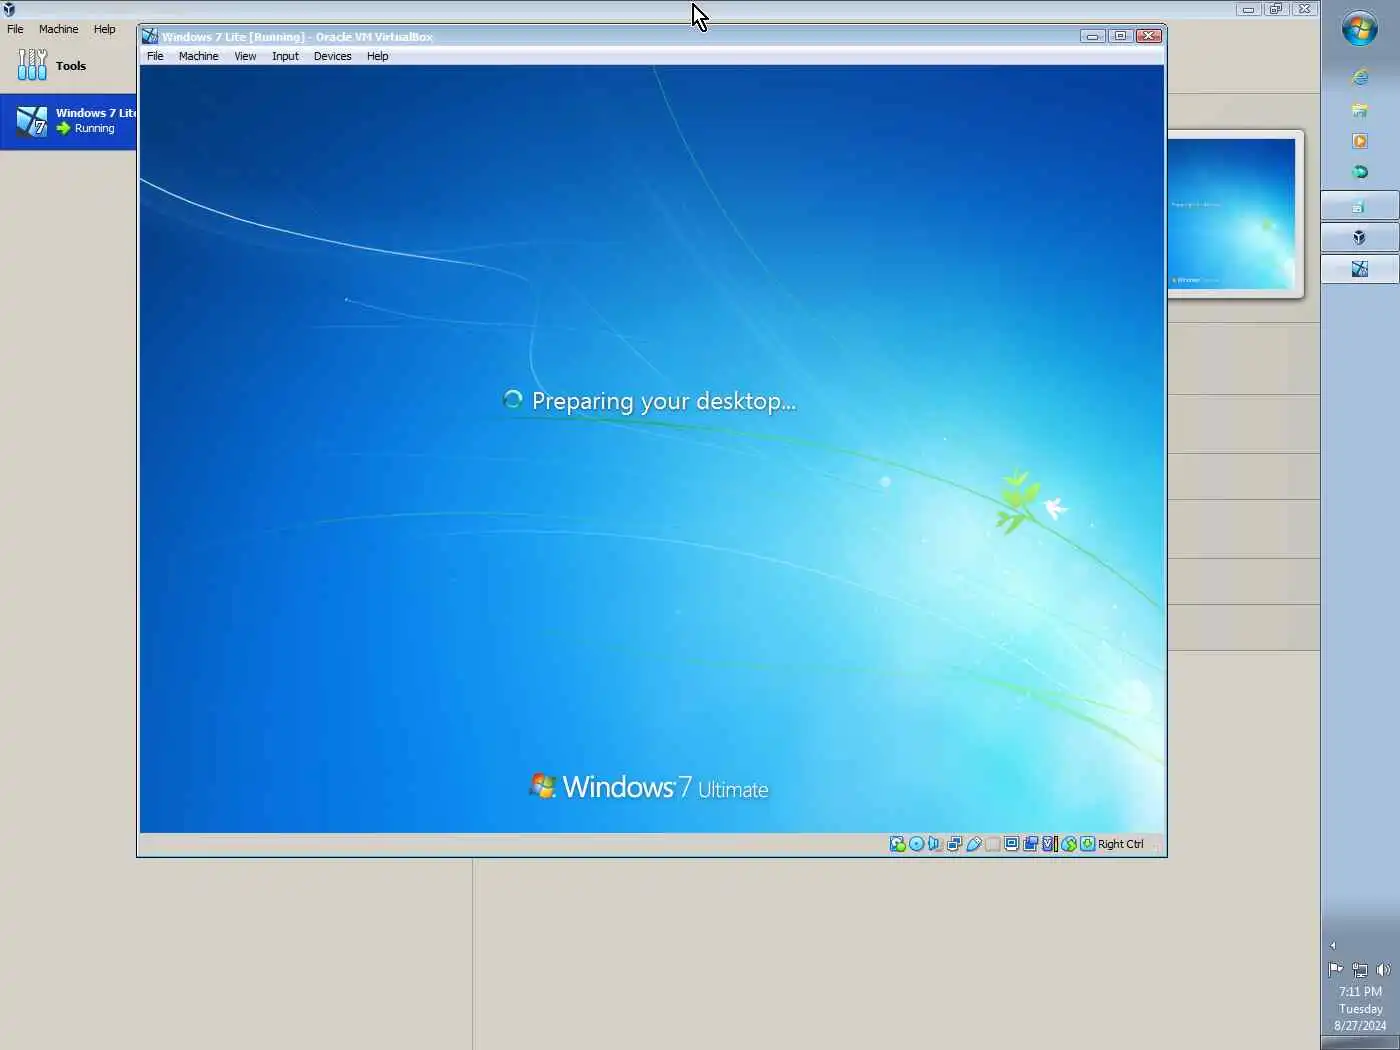Open the Devices menu in the VM window
This screenshot has height=1050, width=1400.
pos(332,56)
